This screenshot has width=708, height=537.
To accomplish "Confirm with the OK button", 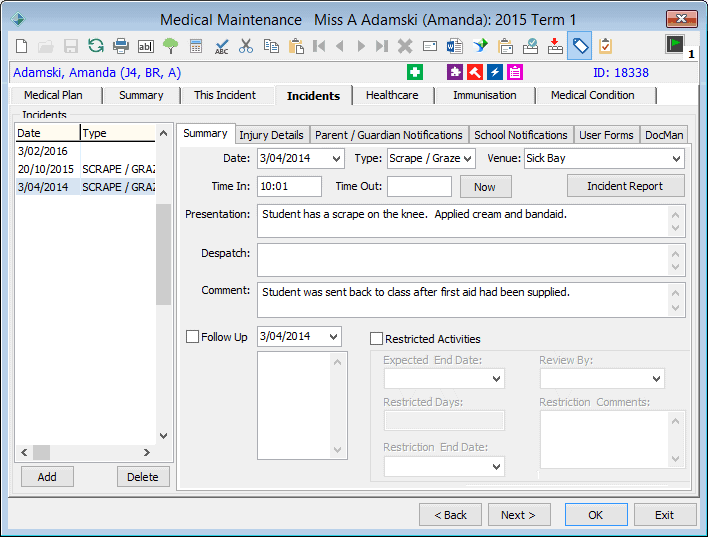I will click(x=596, y=515).
